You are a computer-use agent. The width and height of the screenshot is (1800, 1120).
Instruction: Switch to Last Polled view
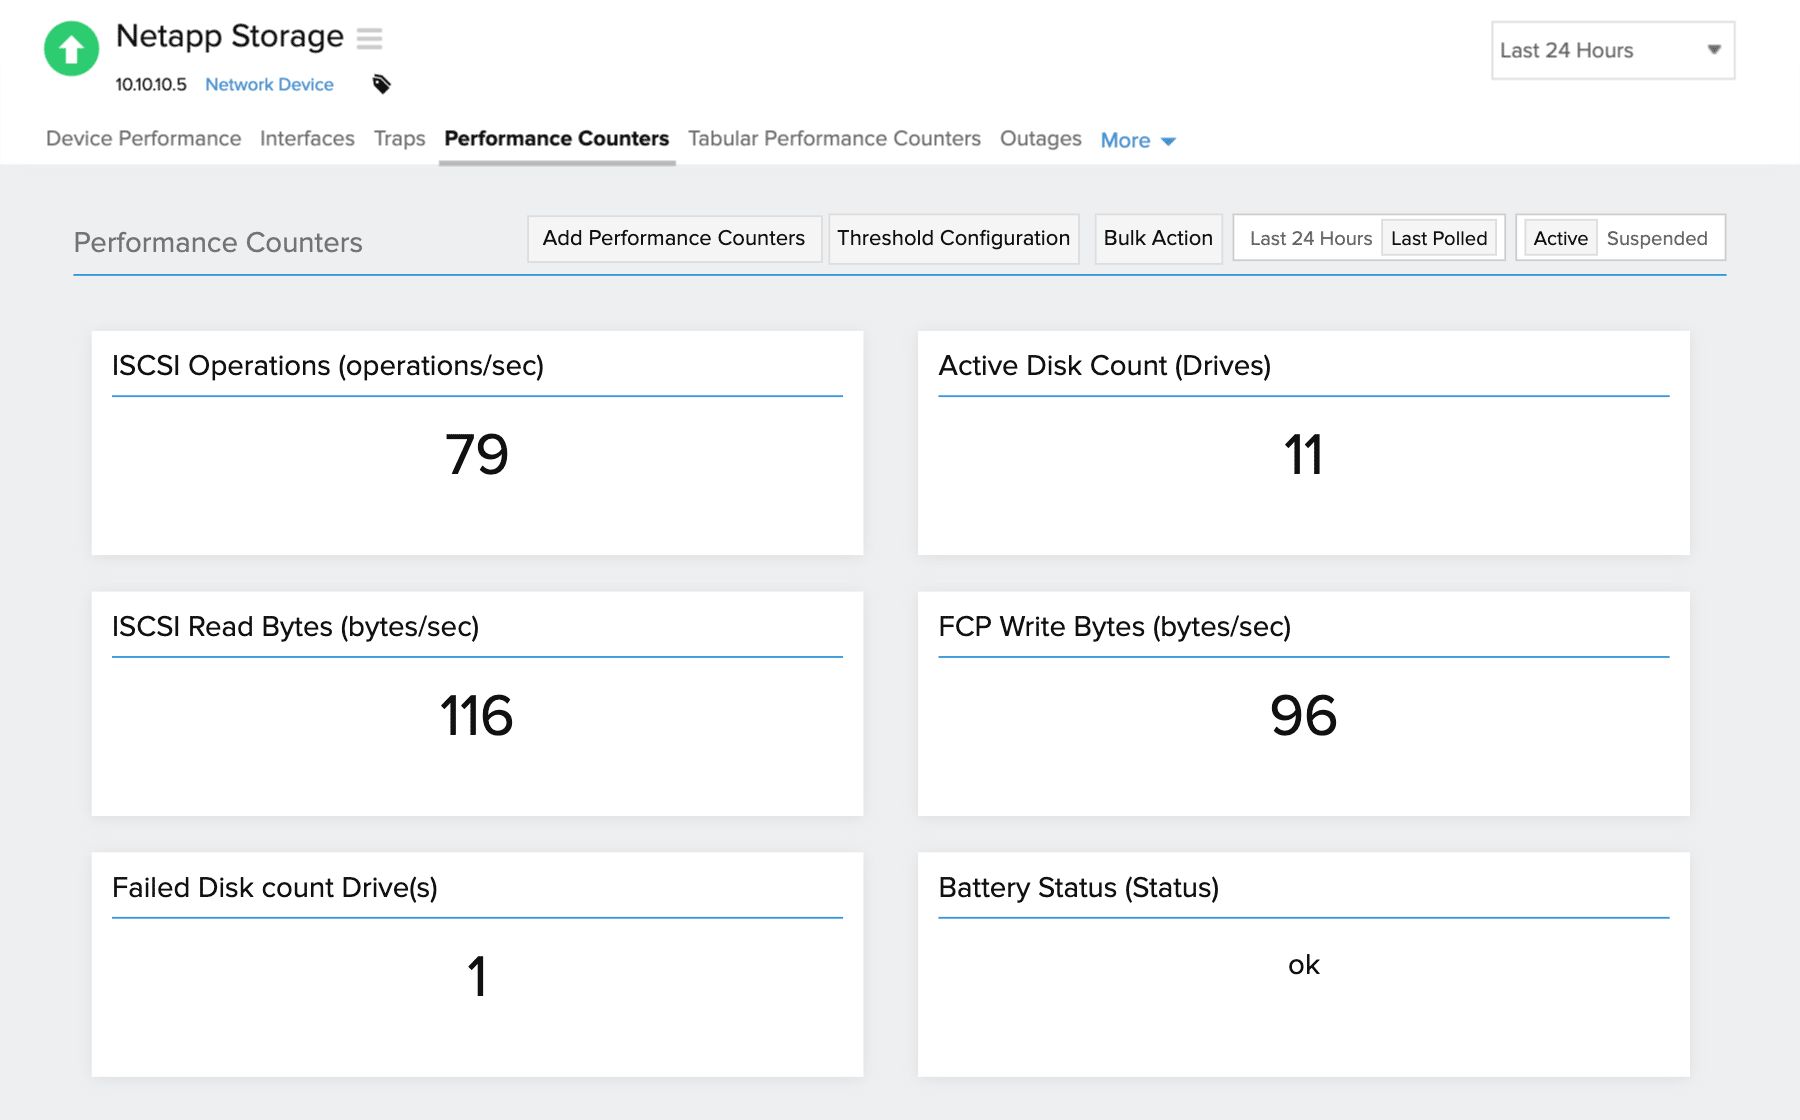click(x=1439, y=238)
